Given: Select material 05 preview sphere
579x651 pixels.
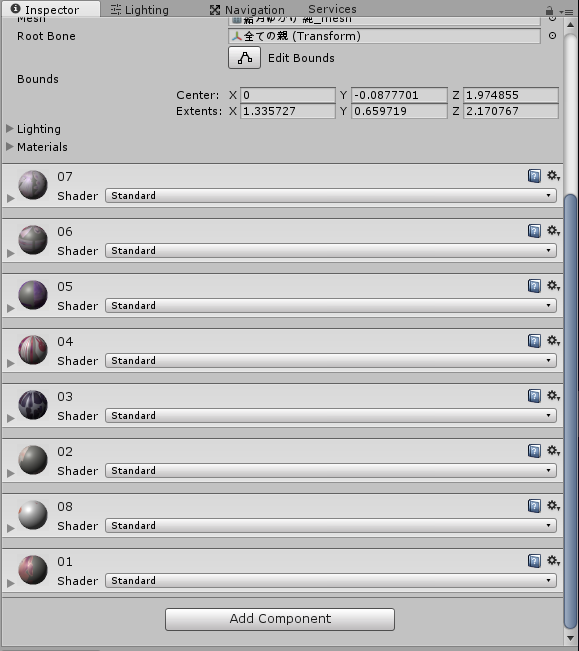Looking at the screenshot, I should [x=33, y=295].
